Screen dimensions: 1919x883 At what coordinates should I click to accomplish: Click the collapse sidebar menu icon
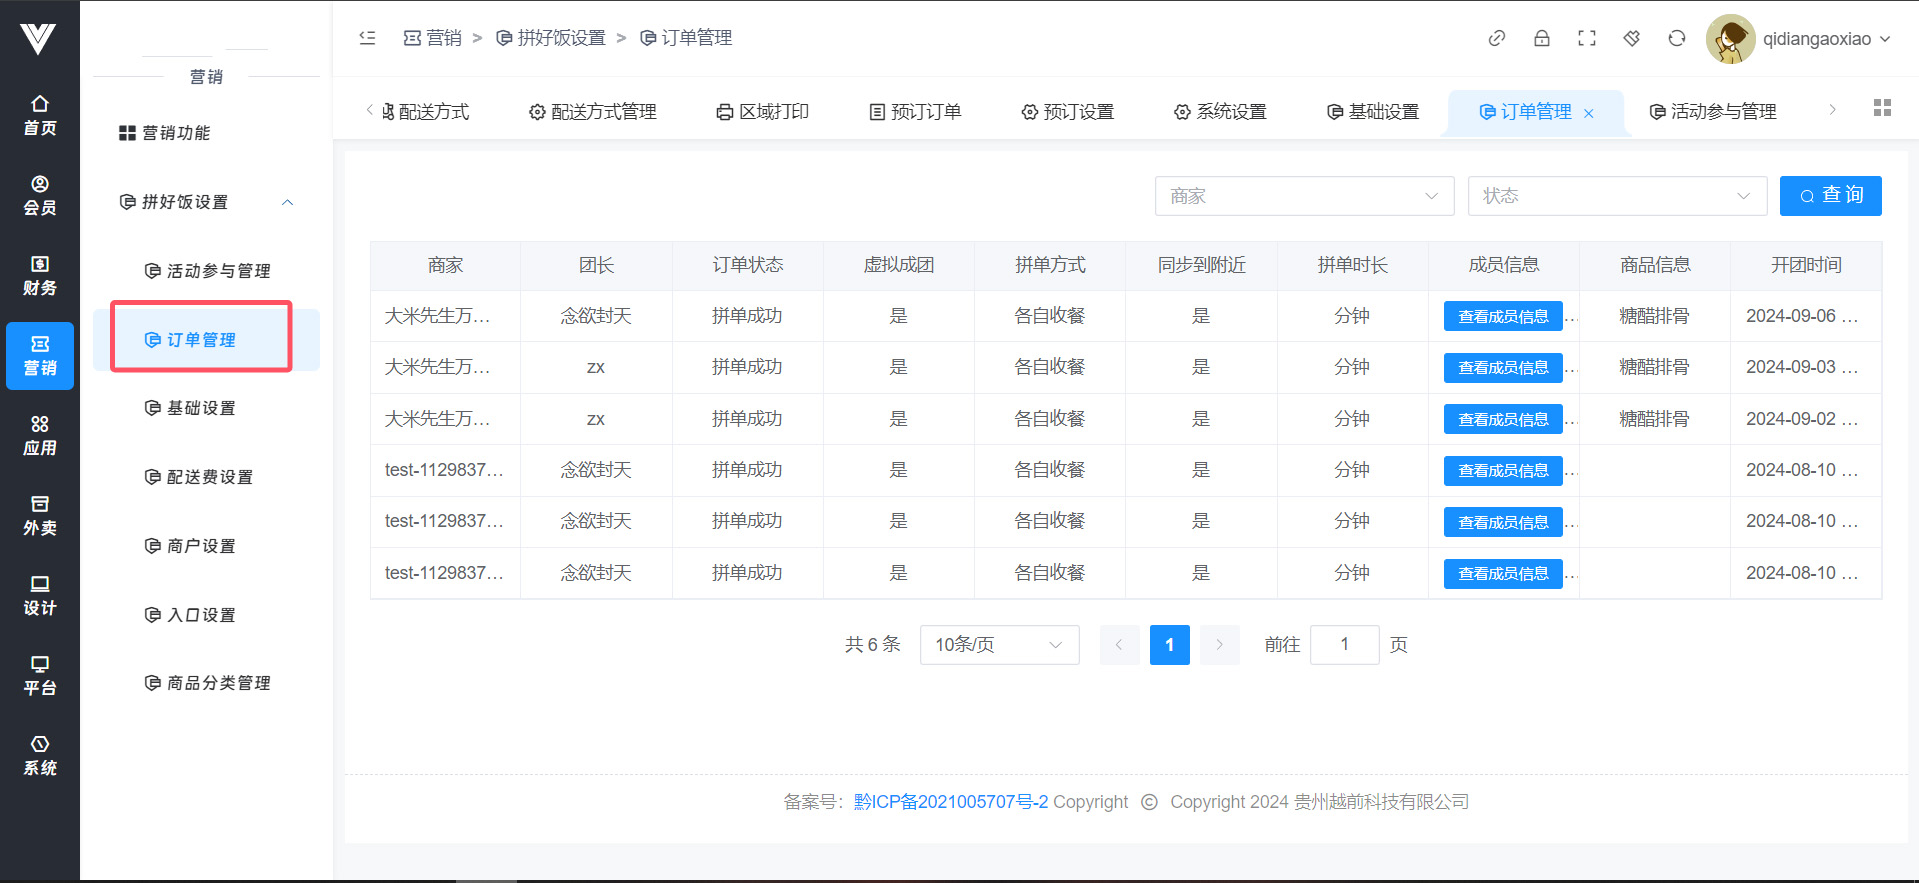tap(367, 38)
